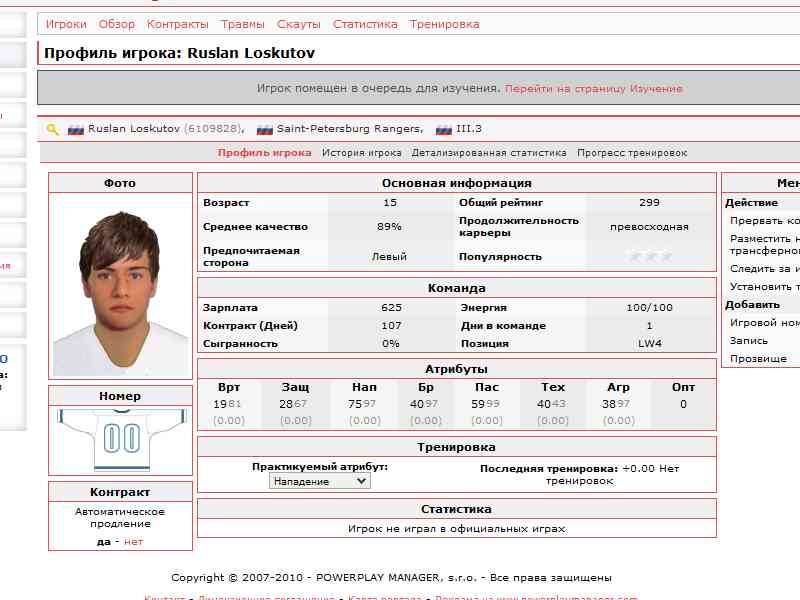Screen dimensions: 800x600
Task: Click the Врт attribute value 19
Action: point(220,404)
